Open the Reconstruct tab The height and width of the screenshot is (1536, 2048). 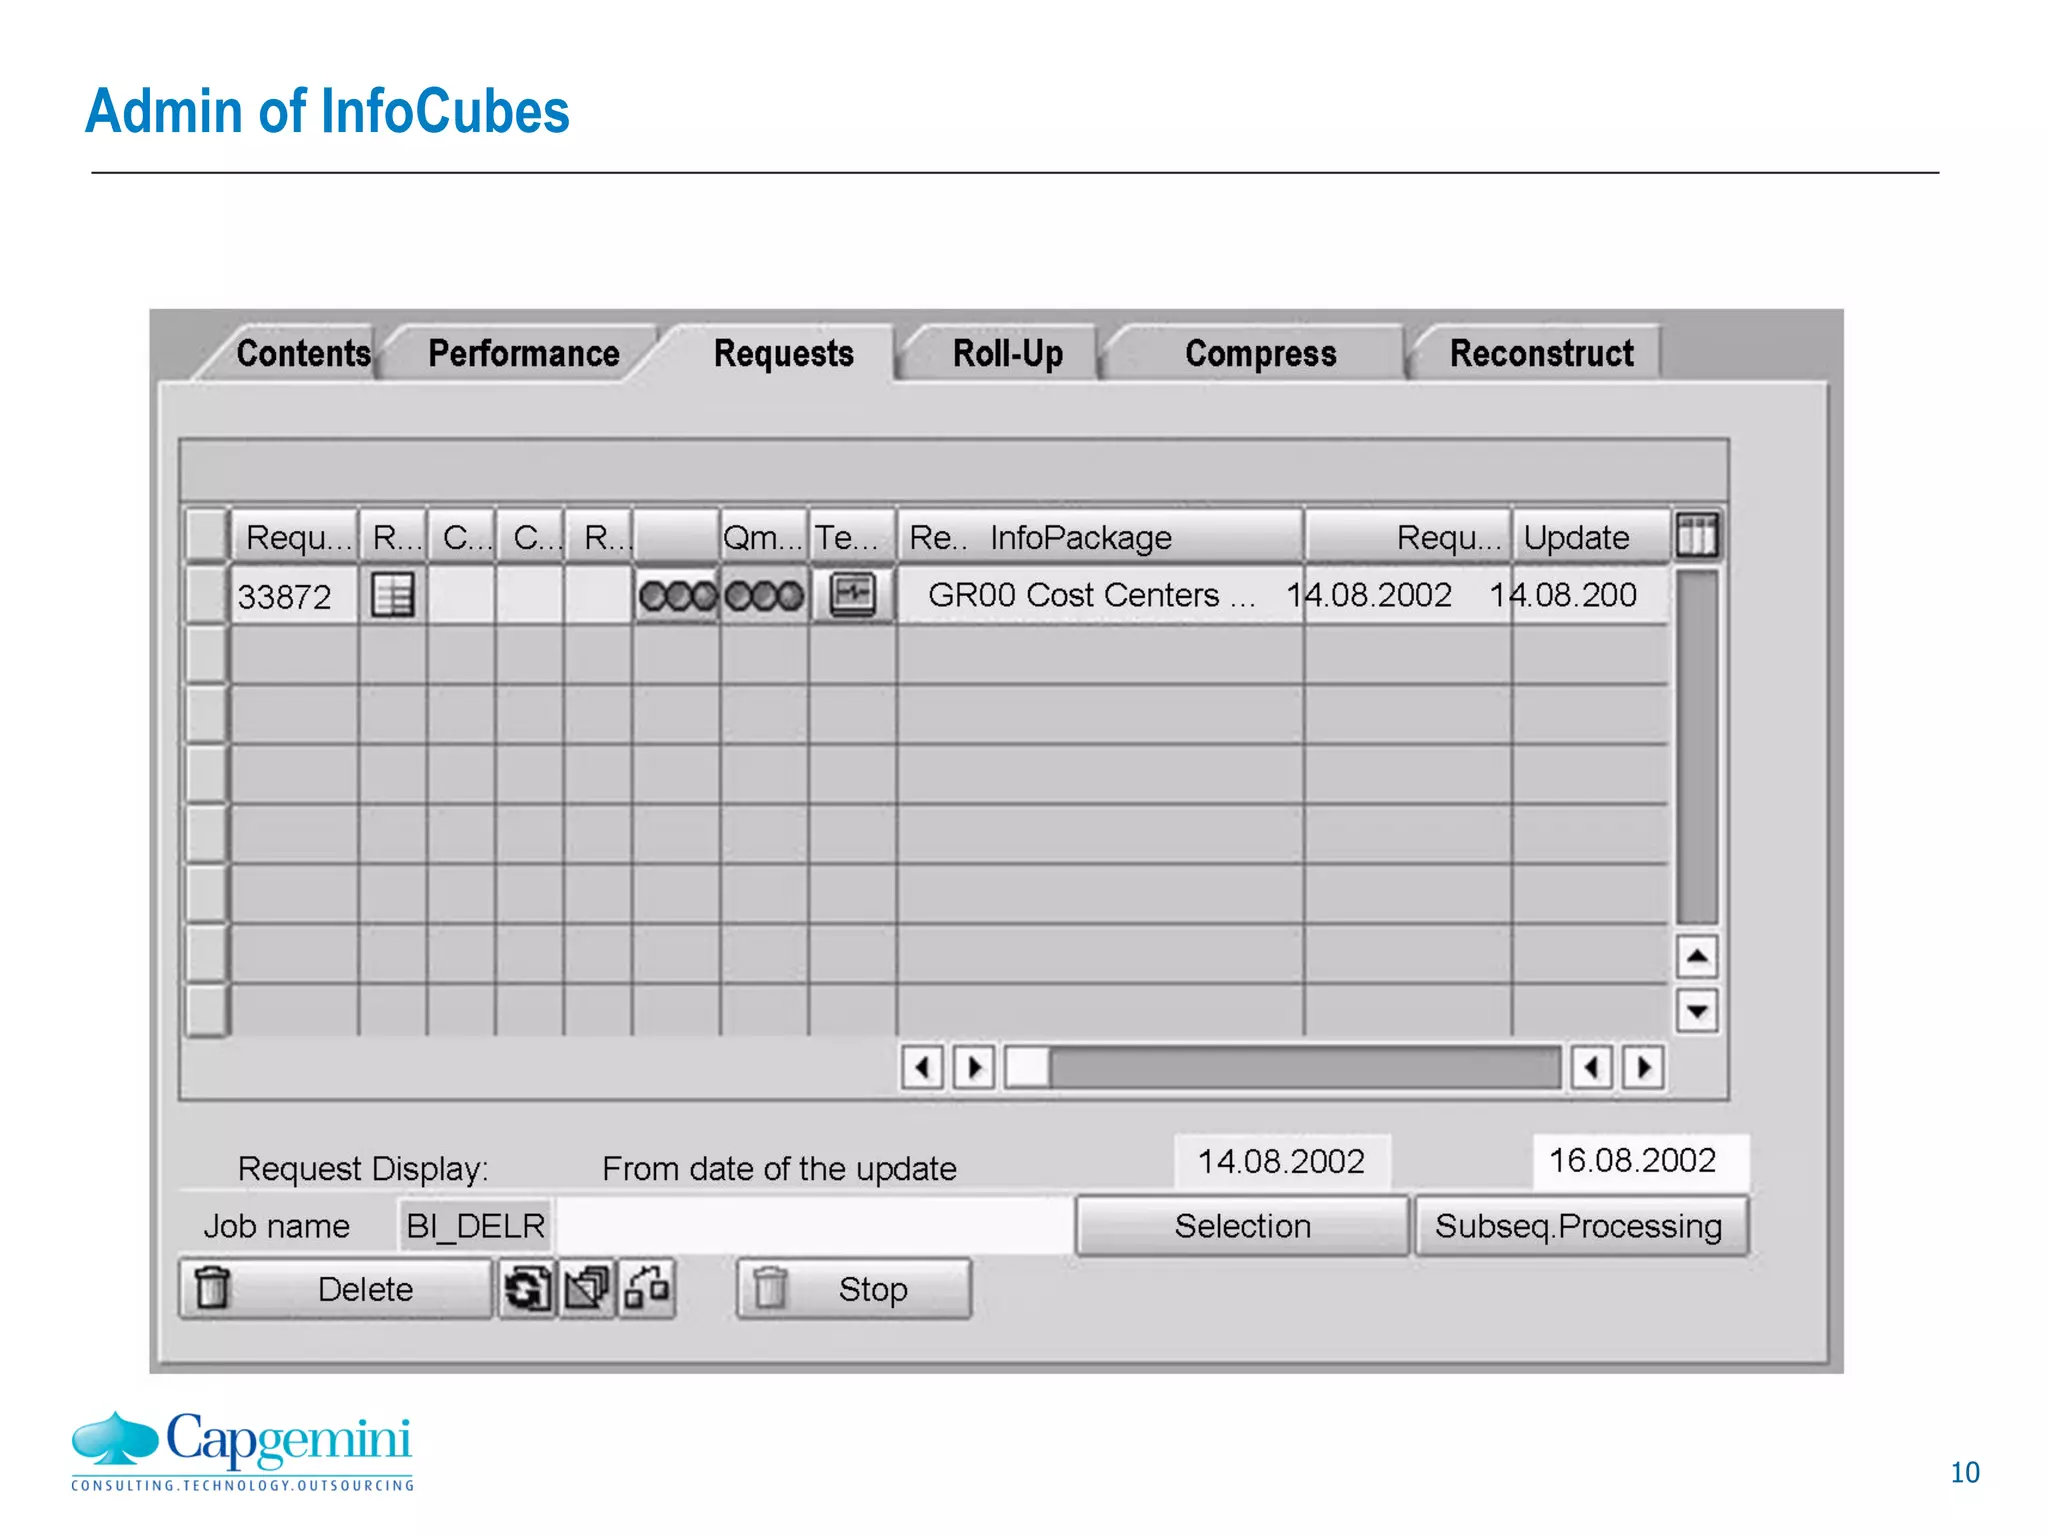point(1541,353)
